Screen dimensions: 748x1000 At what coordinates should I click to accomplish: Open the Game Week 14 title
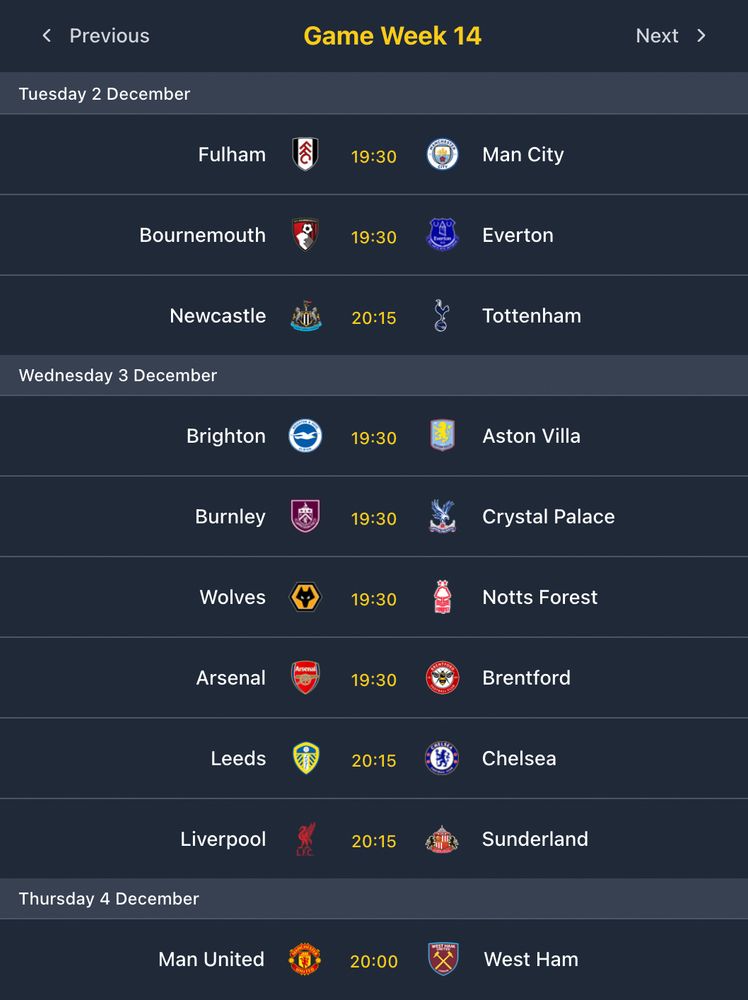[392, 36]
